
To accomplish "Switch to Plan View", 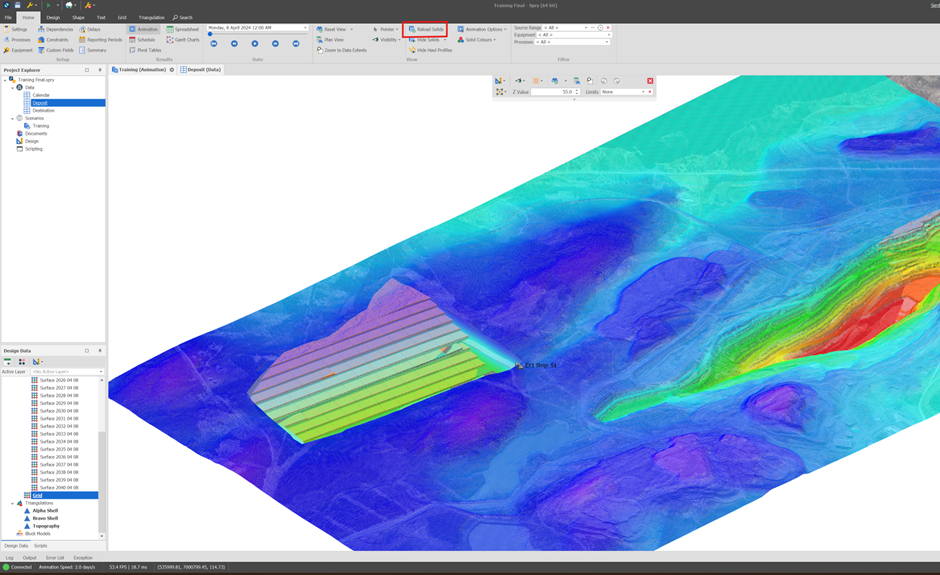I will click(332, 40).
